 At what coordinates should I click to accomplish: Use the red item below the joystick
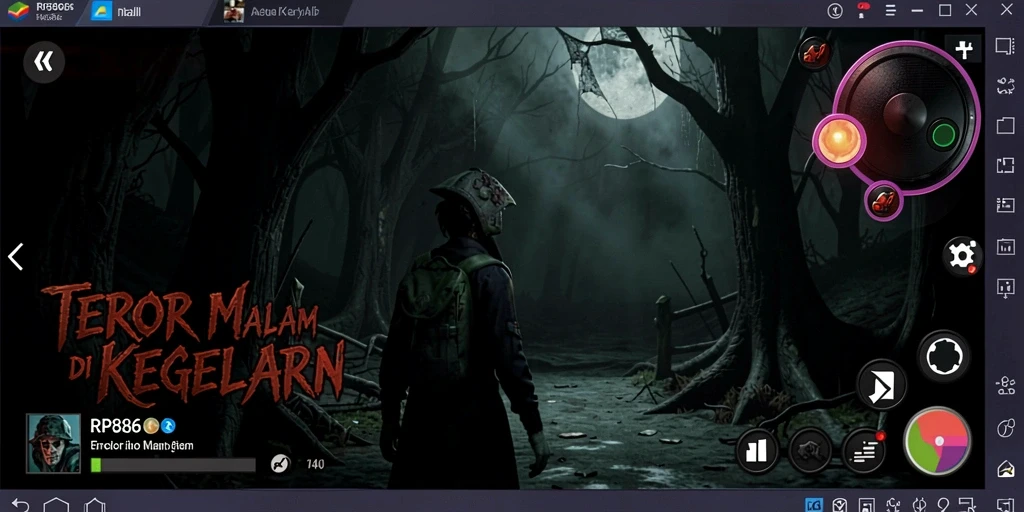pyautogui.click(x=883, y=201)
